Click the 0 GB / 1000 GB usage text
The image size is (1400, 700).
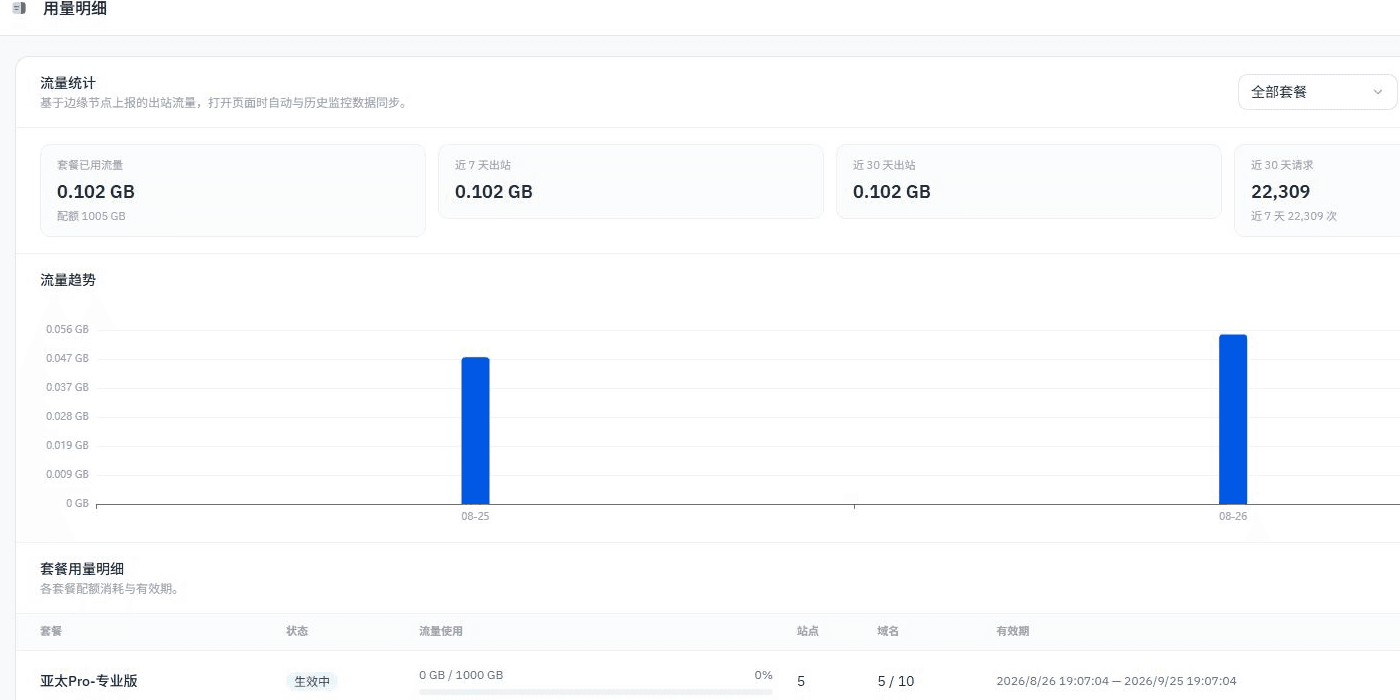click(x=461, y=675)
